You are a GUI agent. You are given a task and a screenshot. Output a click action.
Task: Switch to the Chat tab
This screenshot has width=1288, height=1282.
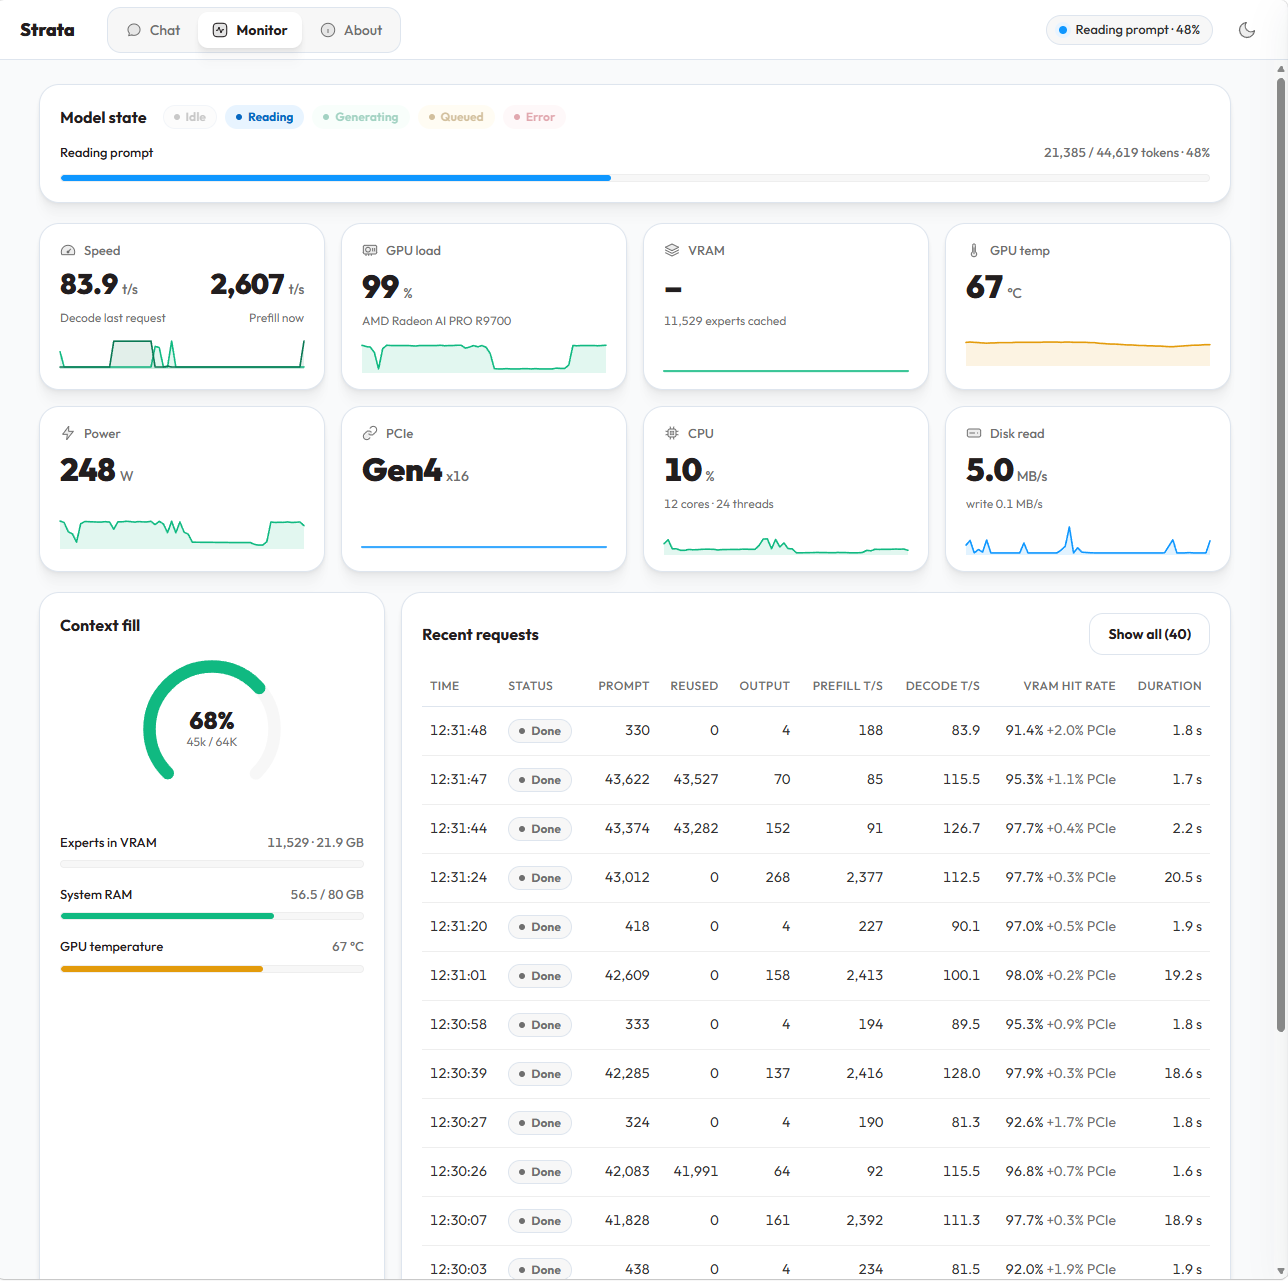click(x=153, y=30)
